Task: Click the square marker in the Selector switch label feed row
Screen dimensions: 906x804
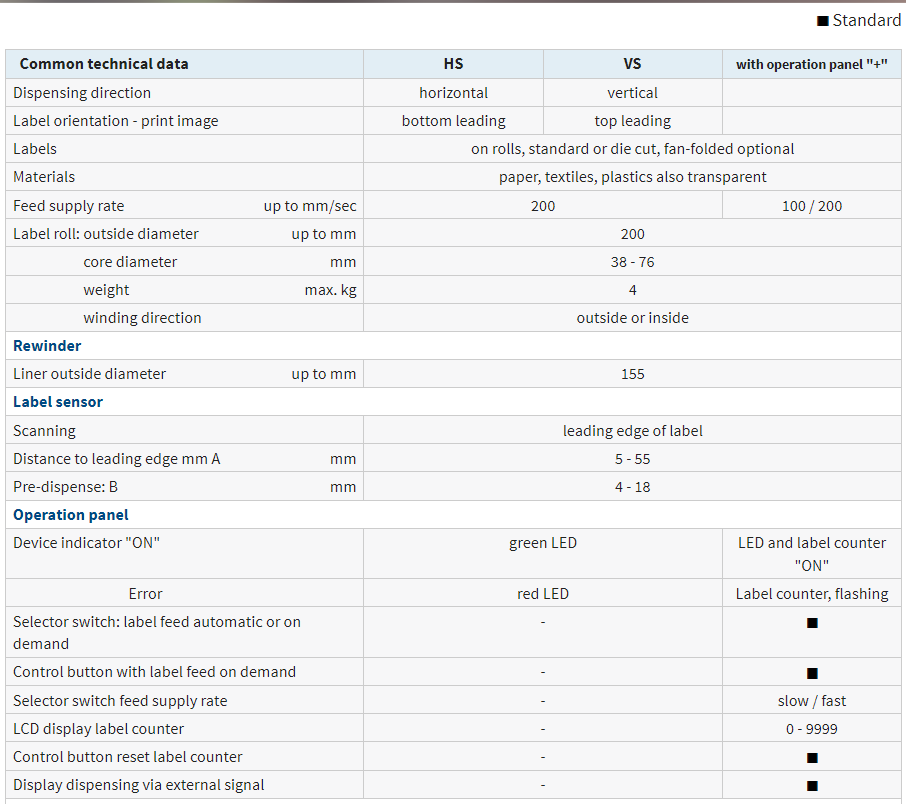Action: (x=812, y=623)
